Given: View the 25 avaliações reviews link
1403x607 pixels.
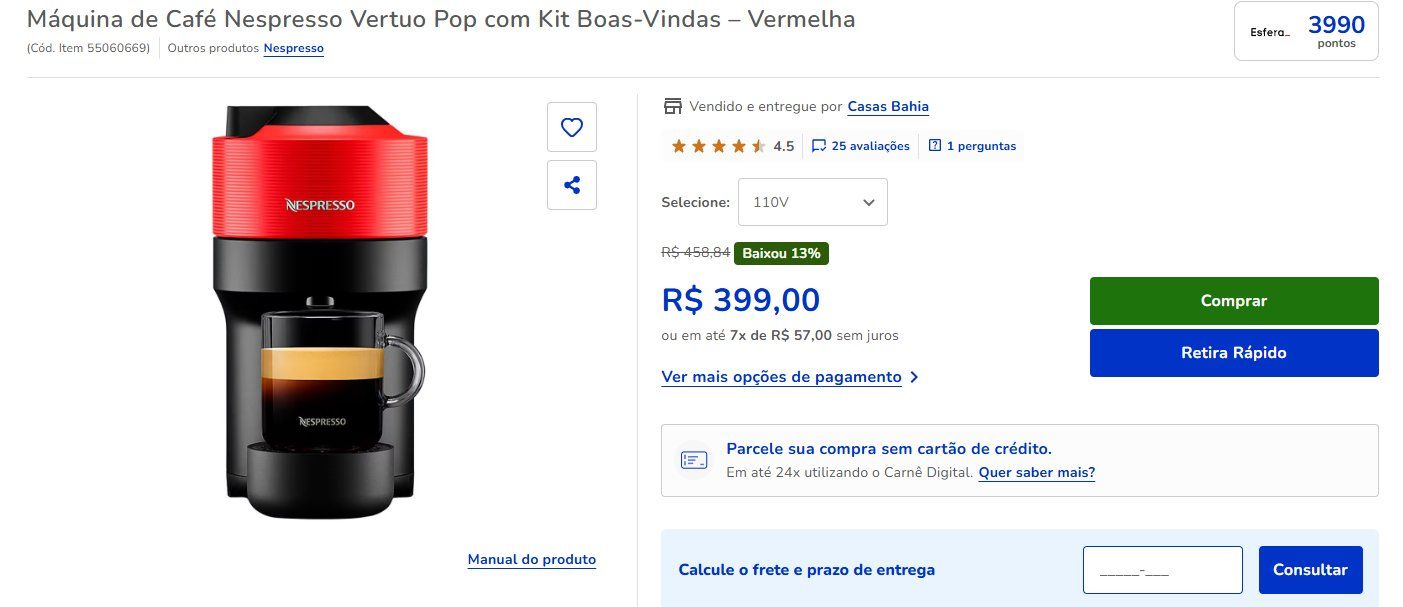Looking at the screenshot, I should pyautogui.click(x=870, y=146).
